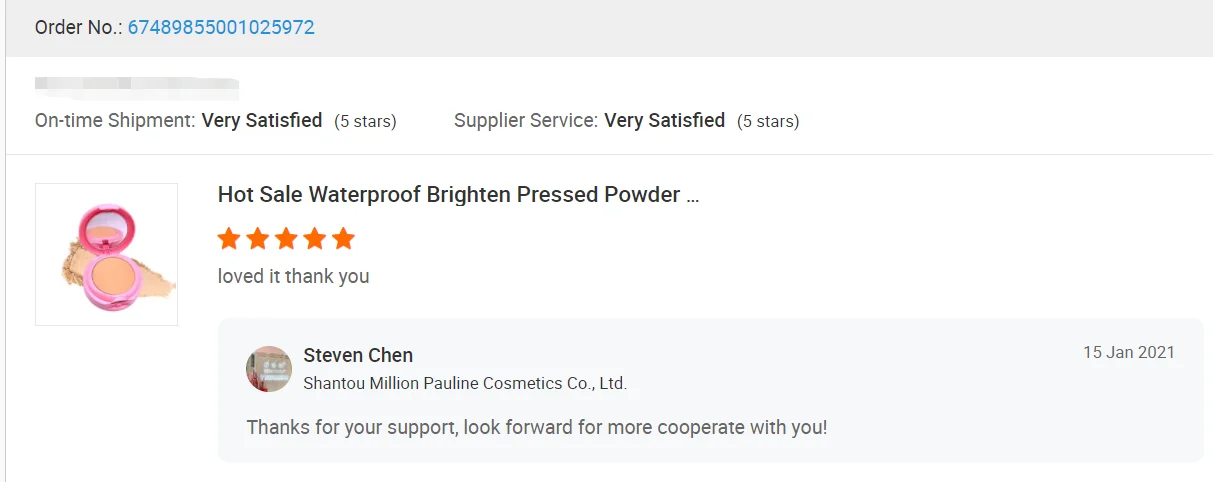Click the third orange rating star

tap(286, 239)
